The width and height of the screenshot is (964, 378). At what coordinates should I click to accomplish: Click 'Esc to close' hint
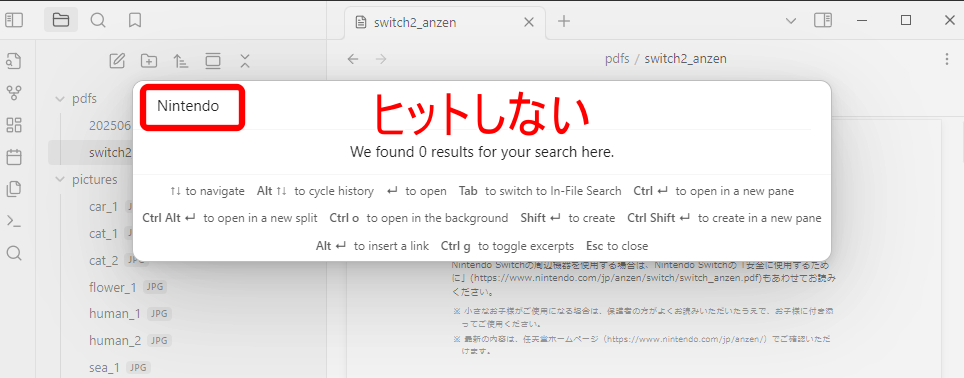[617, 246]
